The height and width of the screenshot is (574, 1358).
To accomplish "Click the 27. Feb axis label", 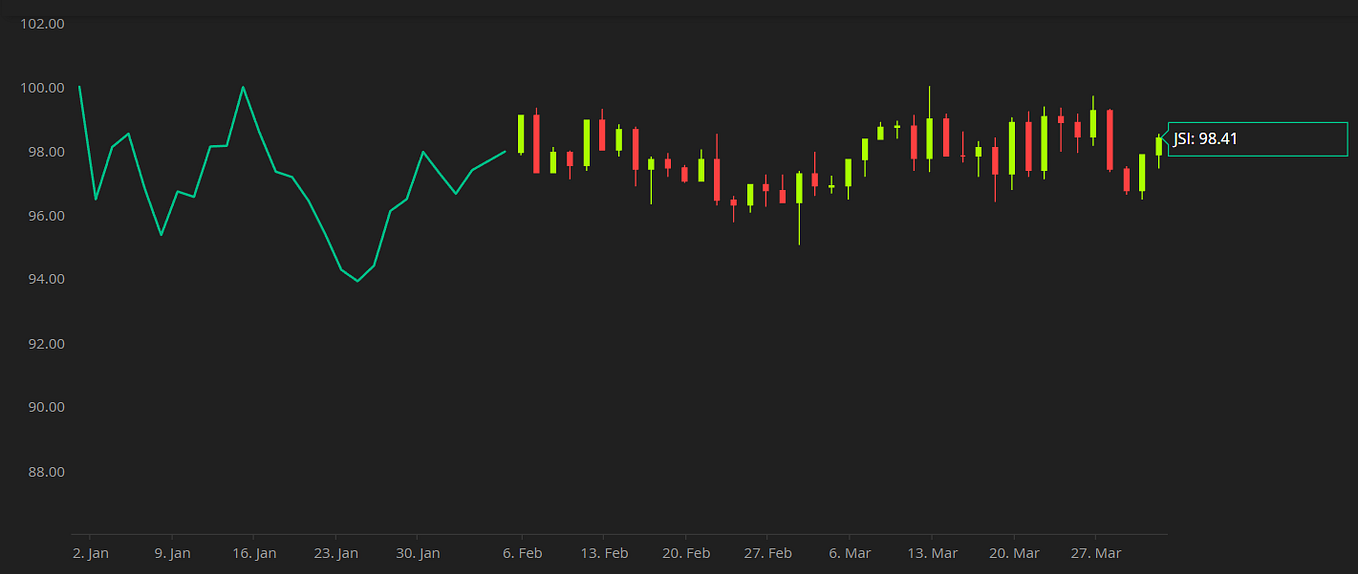I will (768, 553).
